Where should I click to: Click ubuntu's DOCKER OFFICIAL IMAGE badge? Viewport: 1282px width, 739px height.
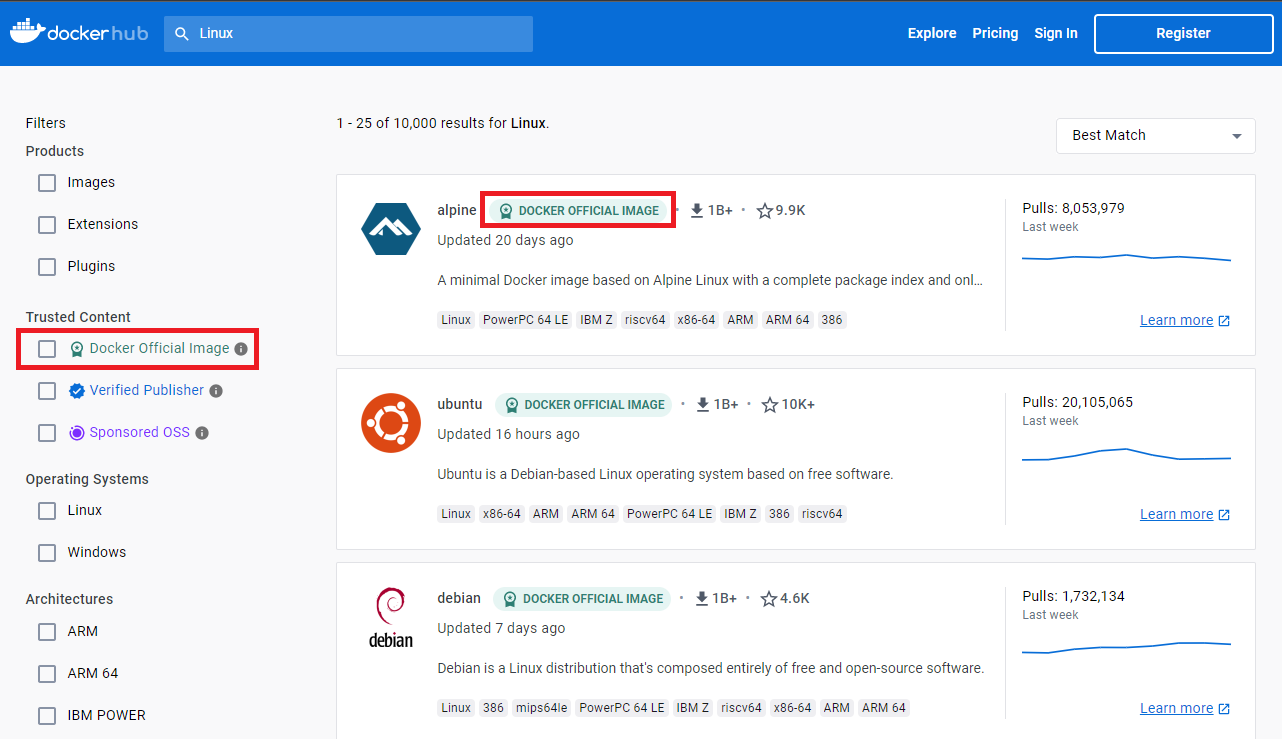pos(584,405)
